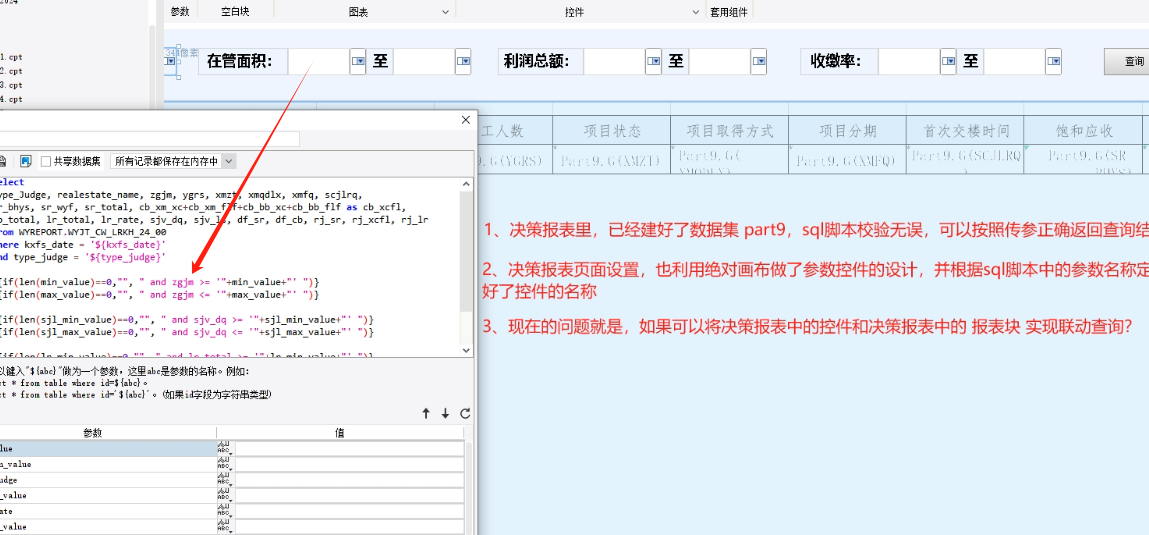Click SQL editor scrollbar down arrow

point(467,351)
